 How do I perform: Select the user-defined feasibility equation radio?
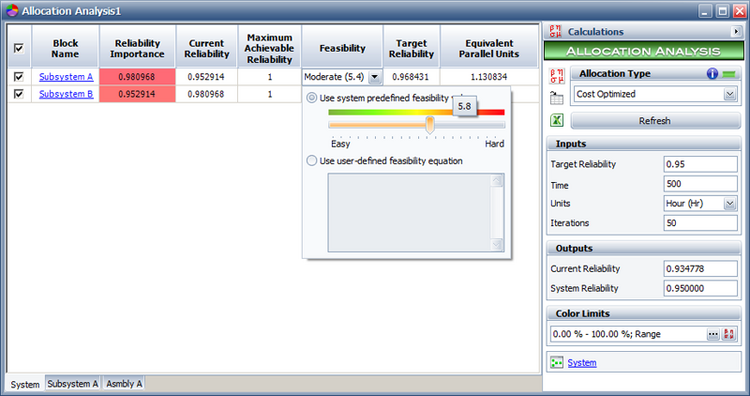point(311,161)
